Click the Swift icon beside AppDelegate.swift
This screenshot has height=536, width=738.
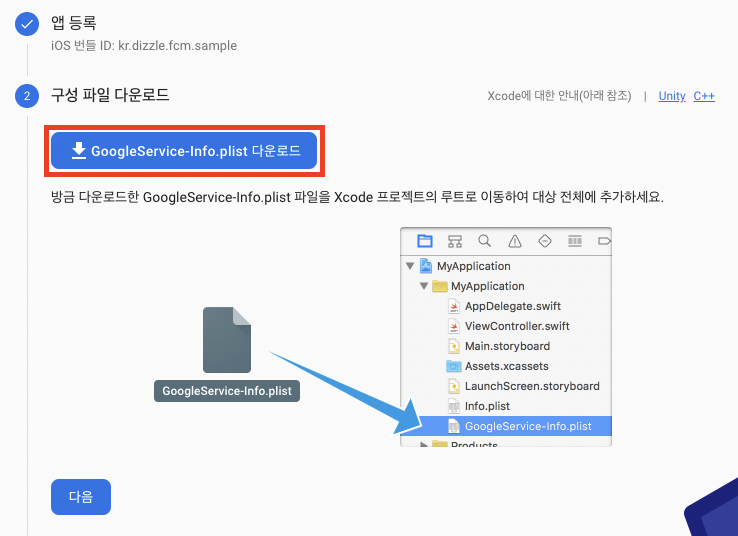(x=453, y=306)
